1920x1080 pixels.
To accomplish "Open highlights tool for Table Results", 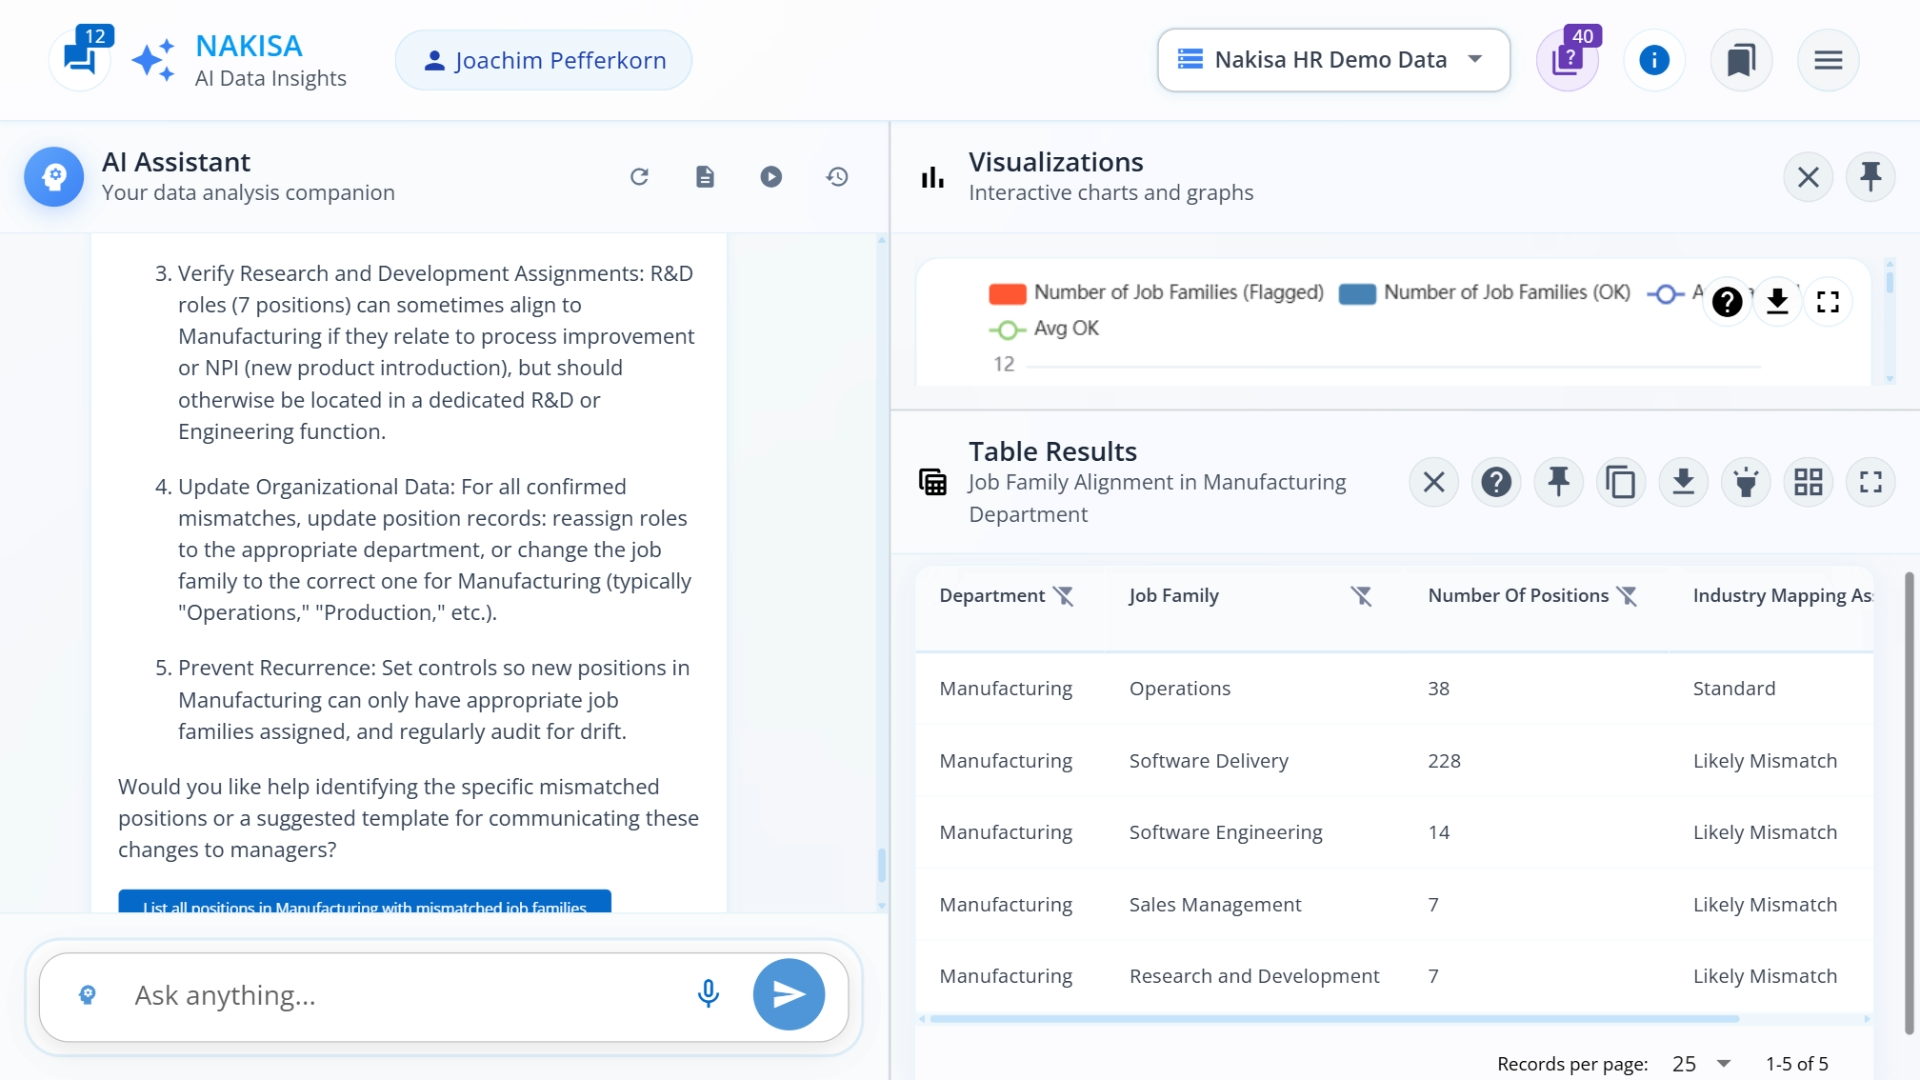I will (x=1746, y=481).
